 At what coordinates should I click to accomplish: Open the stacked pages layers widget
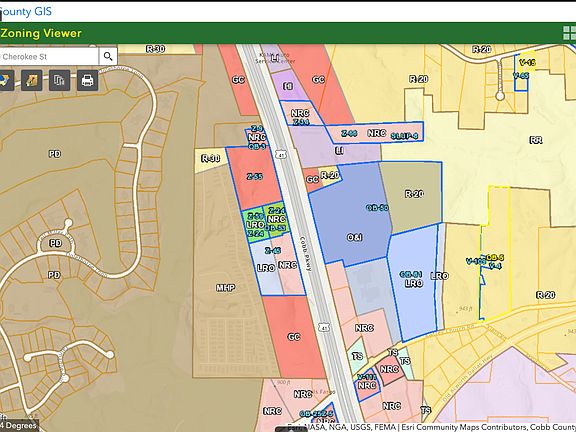click(x=59, y=80)
